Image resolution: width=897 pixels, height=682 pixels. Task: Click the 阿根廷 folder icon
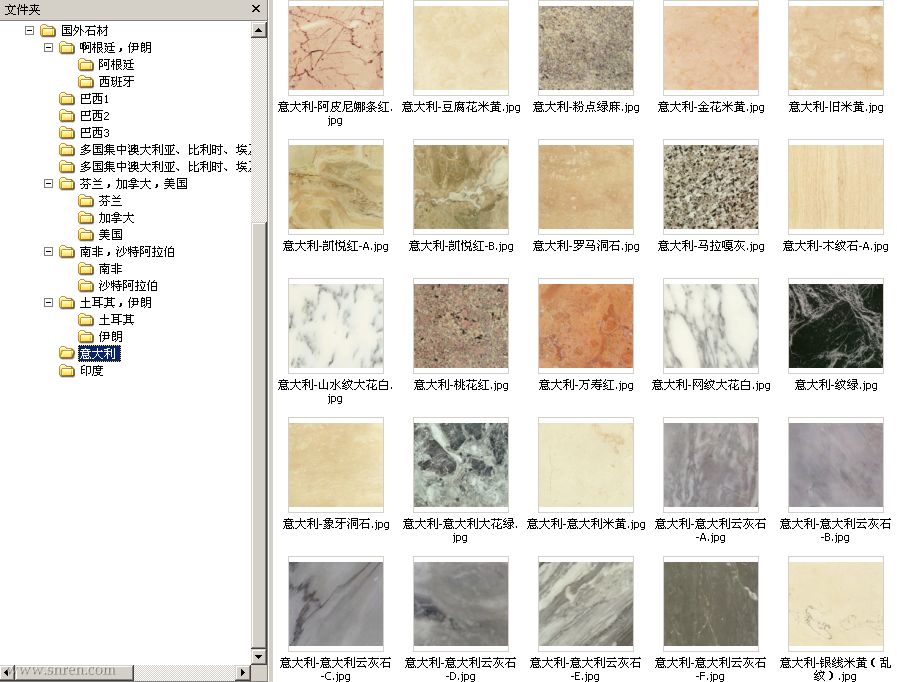pyautogui.click(x=86, y=65)
